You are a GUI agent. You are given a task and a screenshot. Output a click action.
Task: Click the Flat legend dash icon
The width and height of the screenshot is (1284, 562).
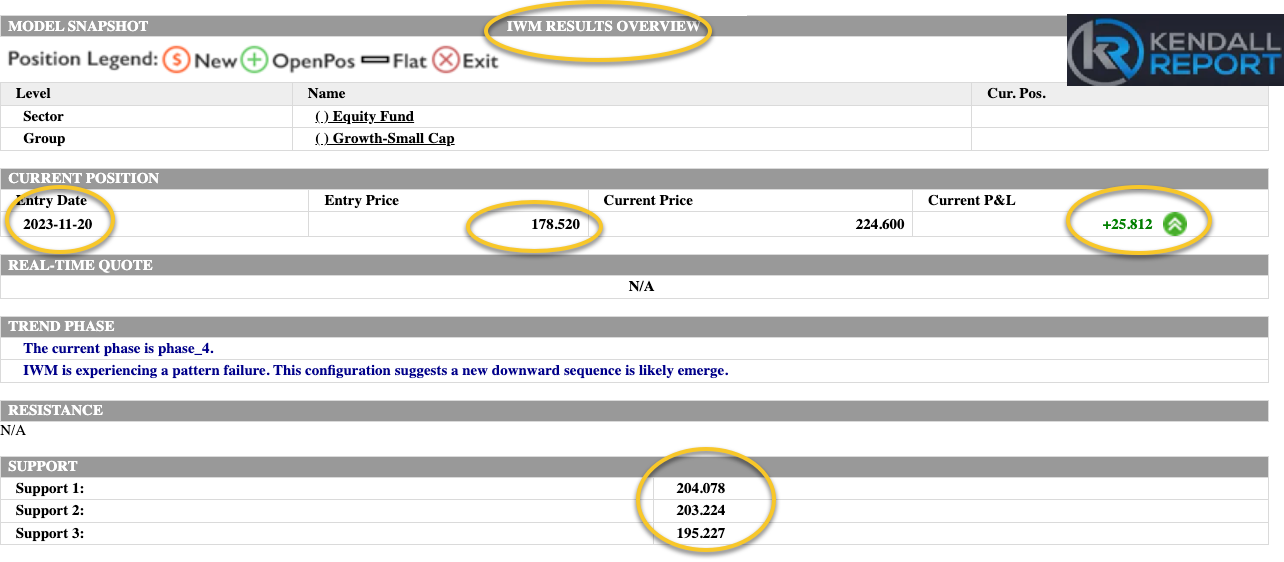point(375,61)
